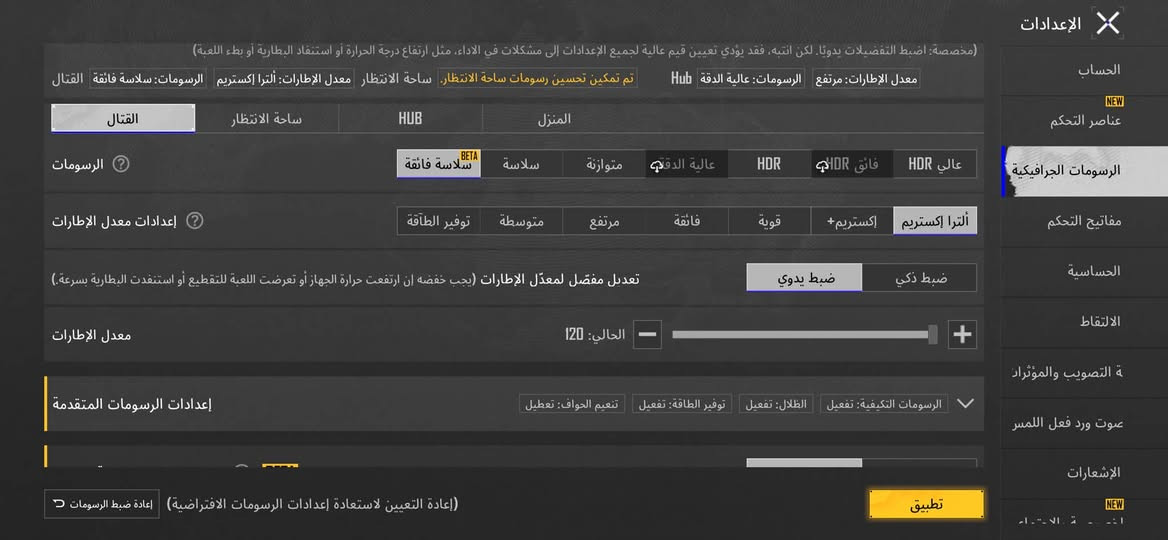Screen dimensions: 1168x540
Task: Open الإشعارات in the sidebar
Action: [x=1085, y=473]
